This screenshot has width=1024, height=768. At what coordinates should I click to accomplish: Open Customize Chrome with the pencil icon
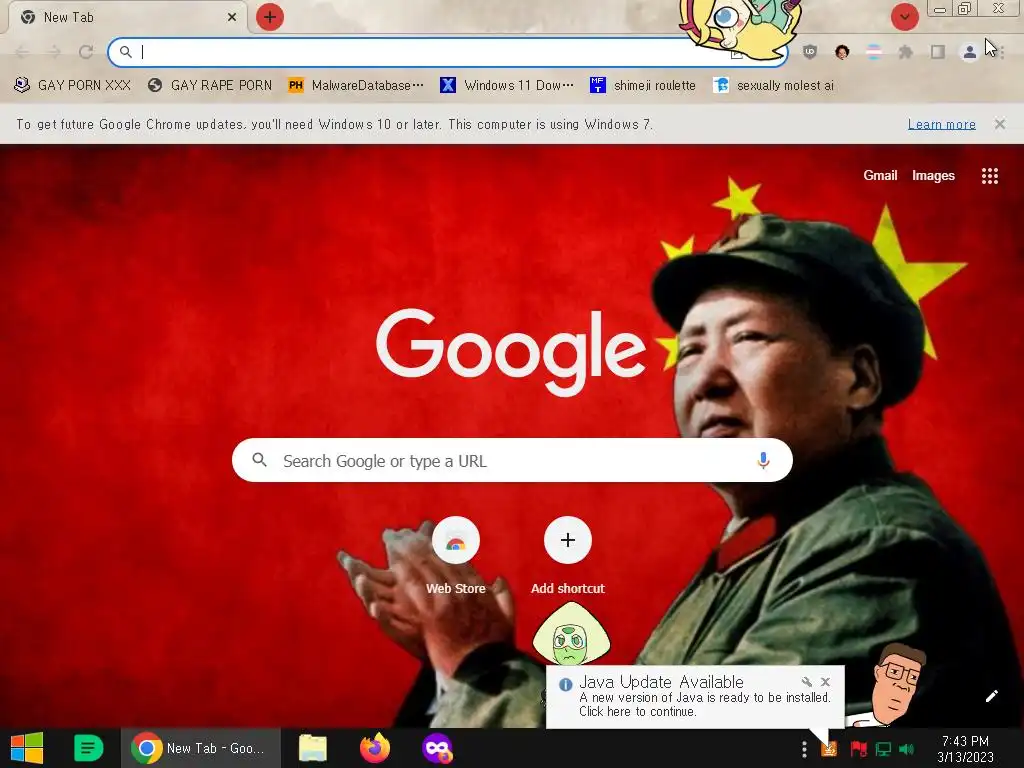click(x=991, y=696)
